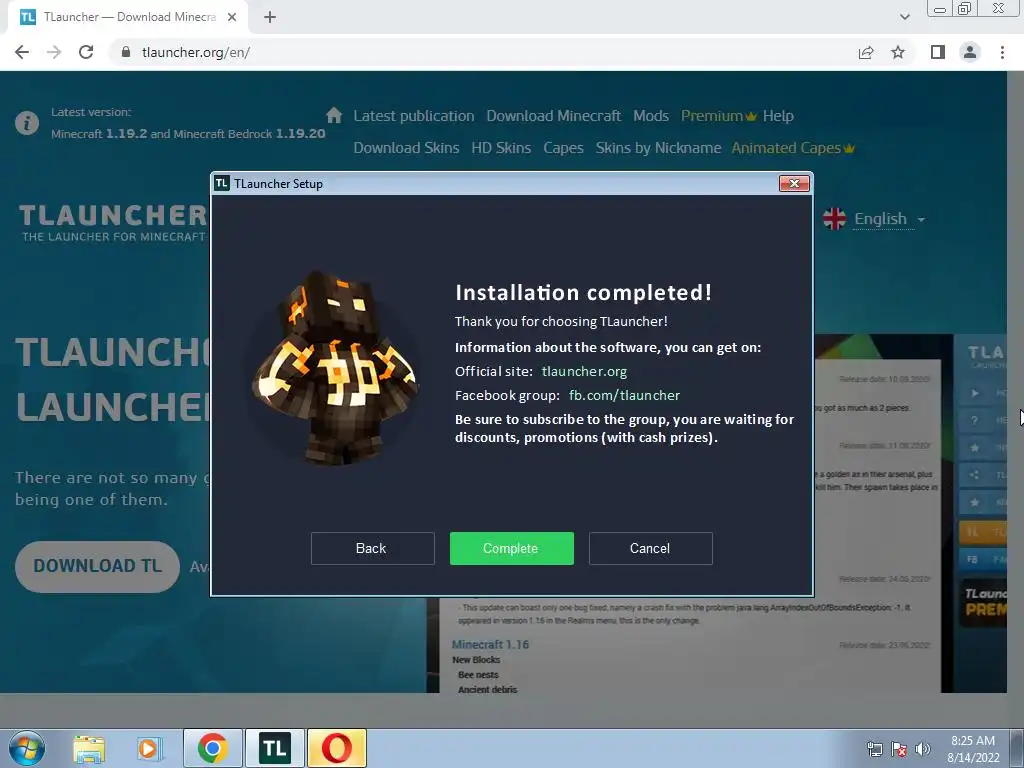Click the home icon in site navigation
1024x768 pixels.
click(x=334, y=116)
